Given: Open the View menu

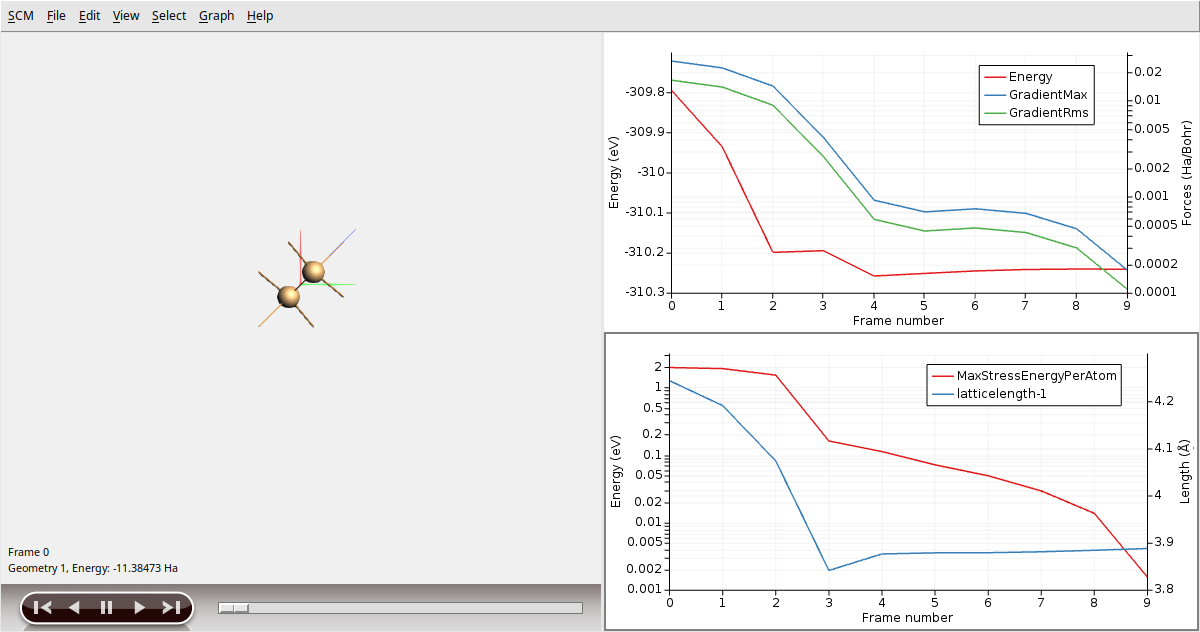Looking at the screenshot, I should coord(126,16).
